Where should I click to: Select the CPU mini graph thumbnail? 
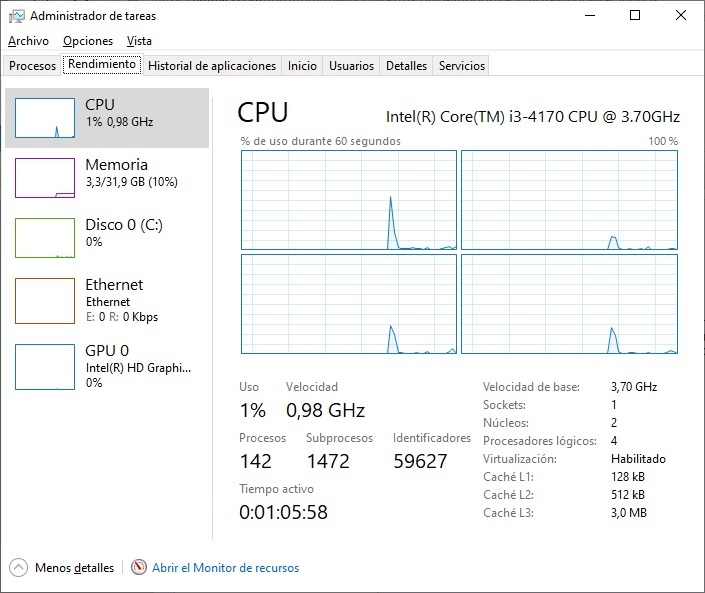click(x=45, y=118)
